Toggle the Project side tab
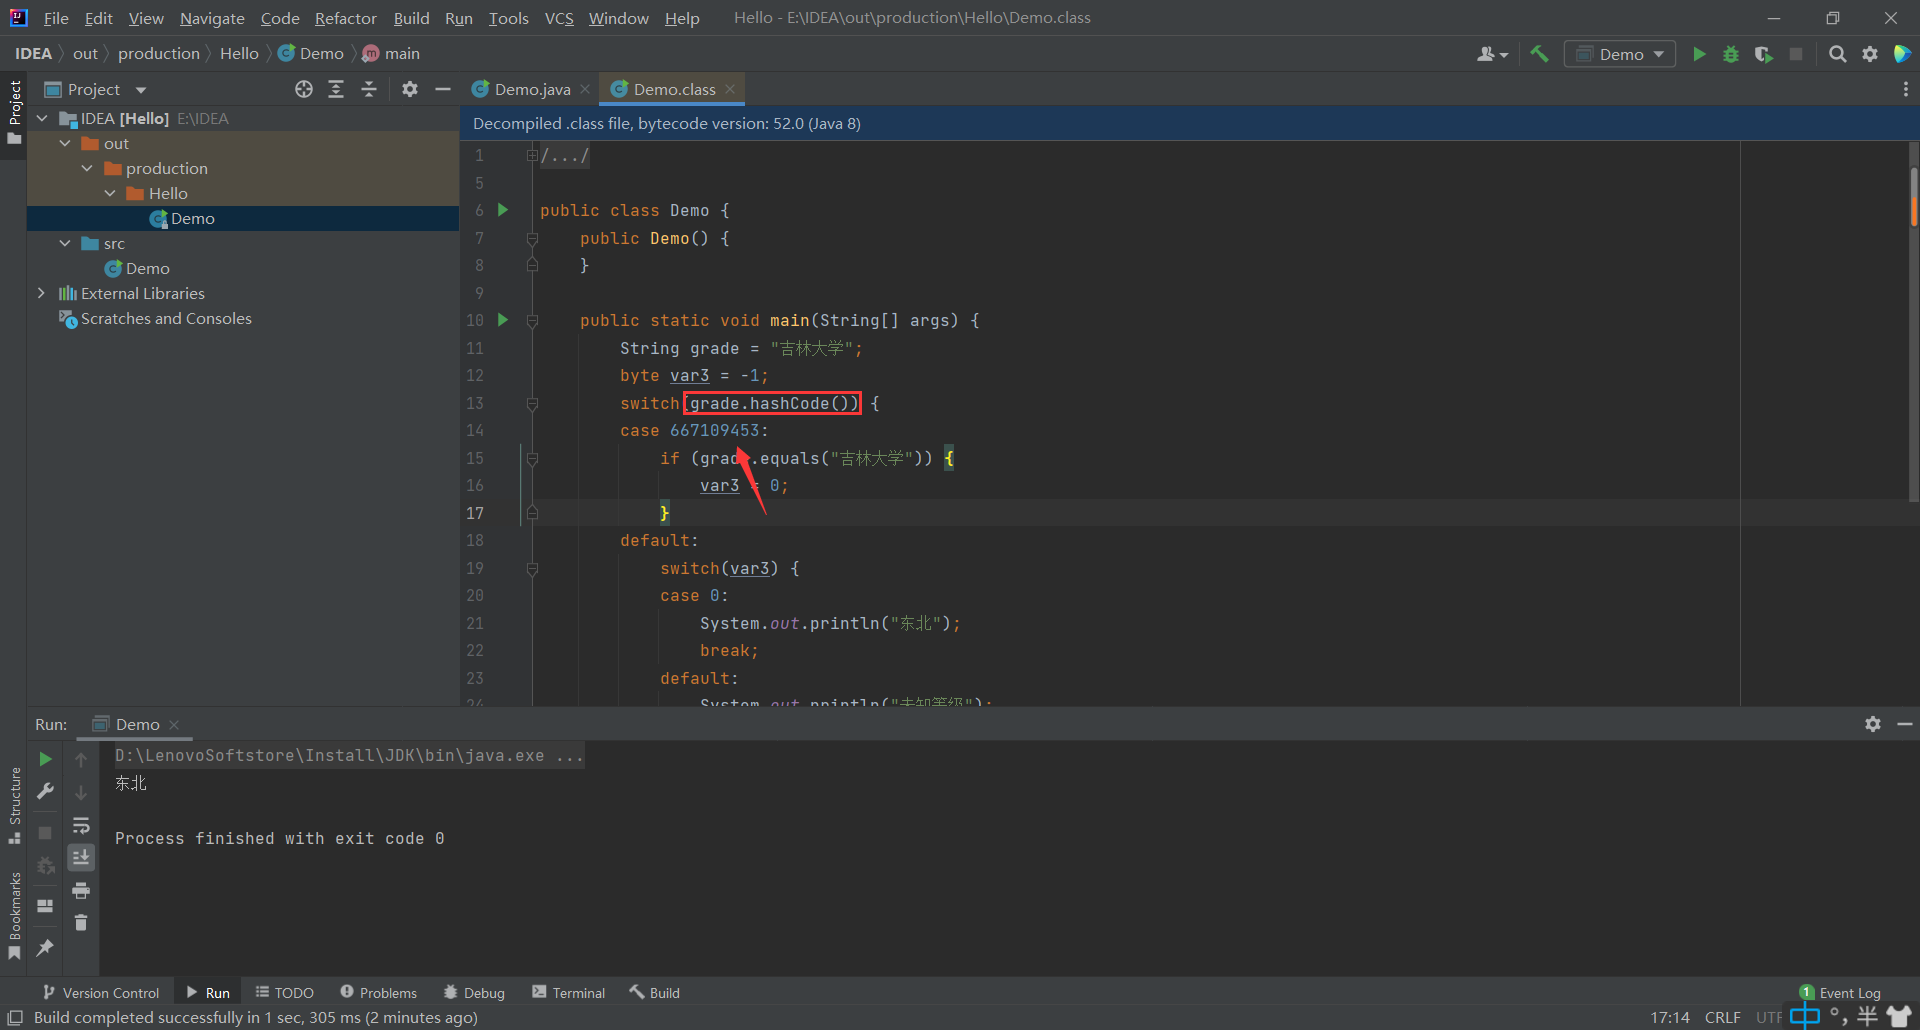Viewport: 1920px width, 1030px height. tap(14, 112)
